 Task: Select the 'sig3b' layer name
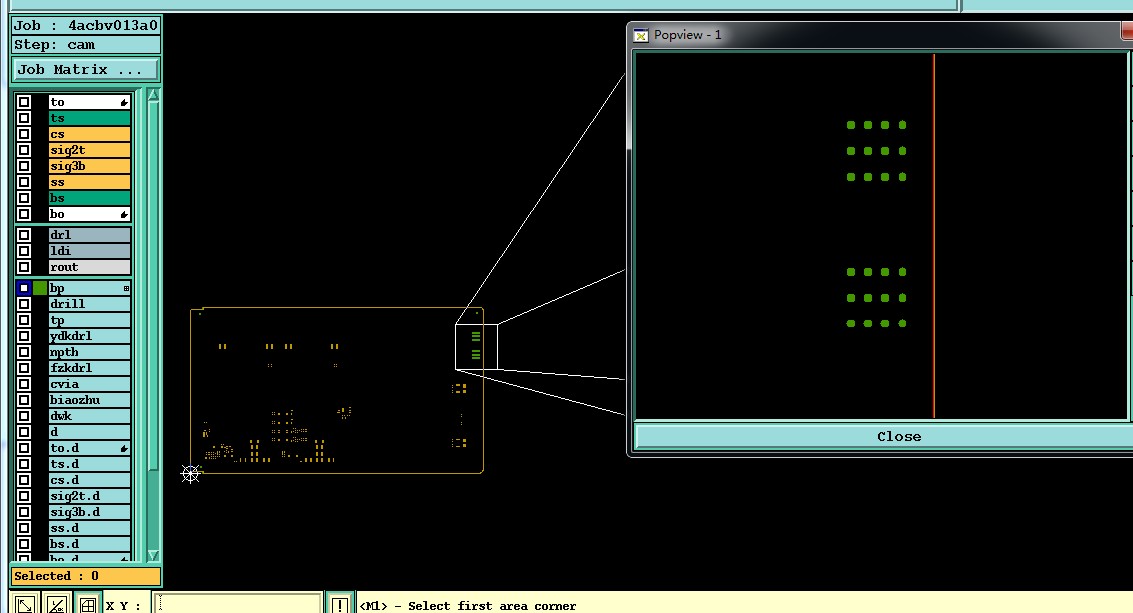[x=90, y=166]
